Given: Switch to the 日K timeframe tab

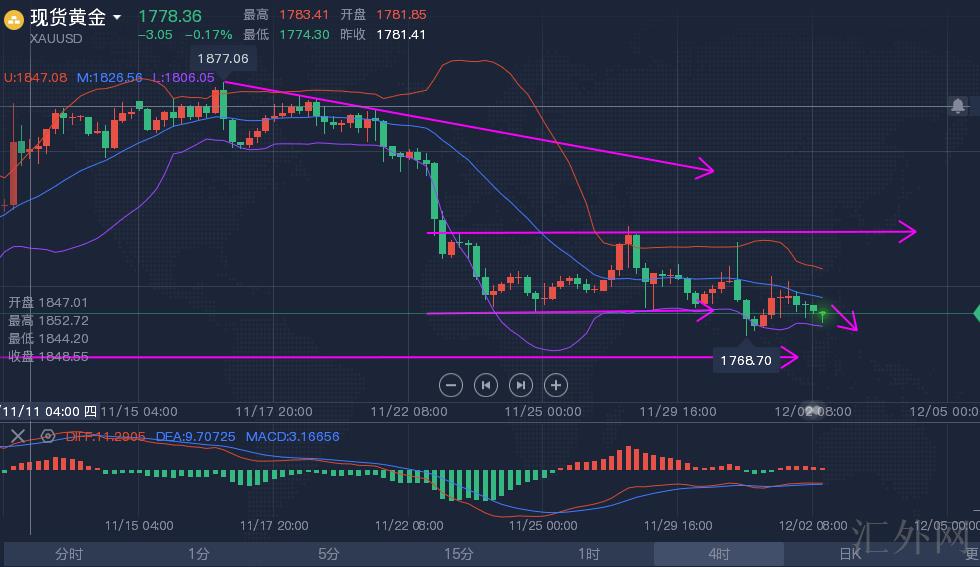Looking at the screenshot, I should pos(850,554).
